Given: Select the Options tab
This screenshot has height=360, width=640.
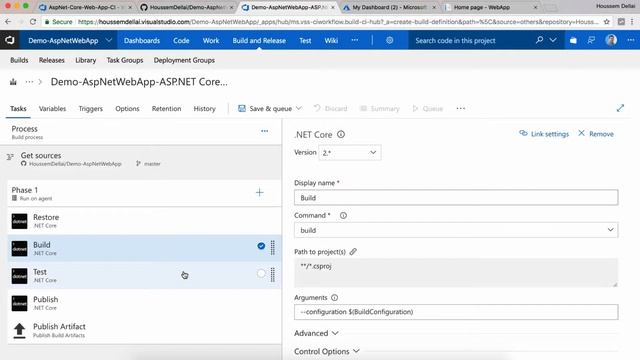Looking at the screenshot, I should pyautogui.click(x=127, y=109).
